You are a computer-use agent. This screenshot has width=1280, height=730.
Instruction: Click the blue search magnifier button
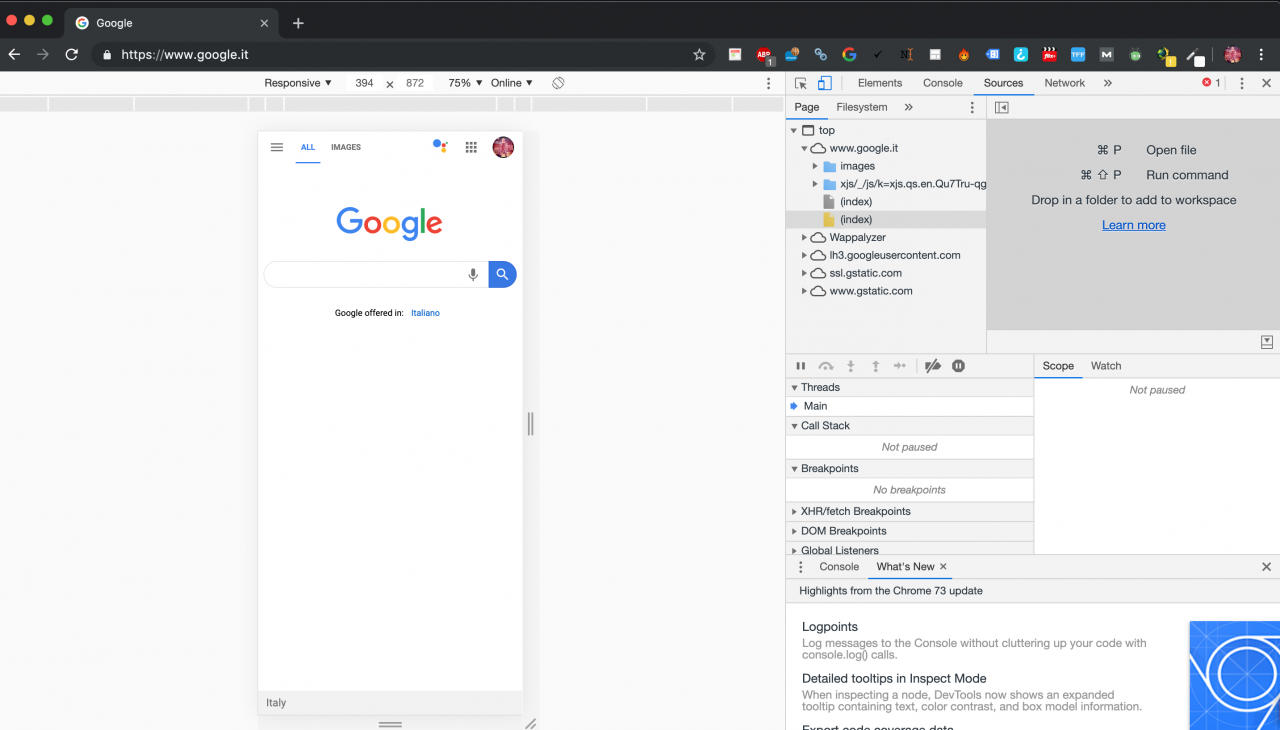[x=502, y=274]
